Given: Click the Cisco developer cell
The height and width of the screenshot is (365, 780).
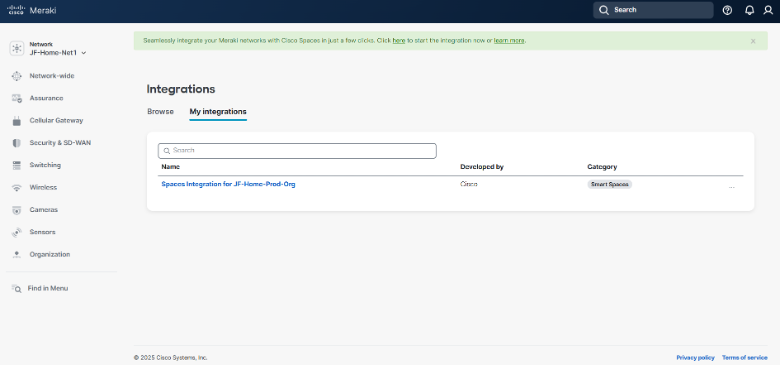Looking at the screenshot, I should 469,184.
